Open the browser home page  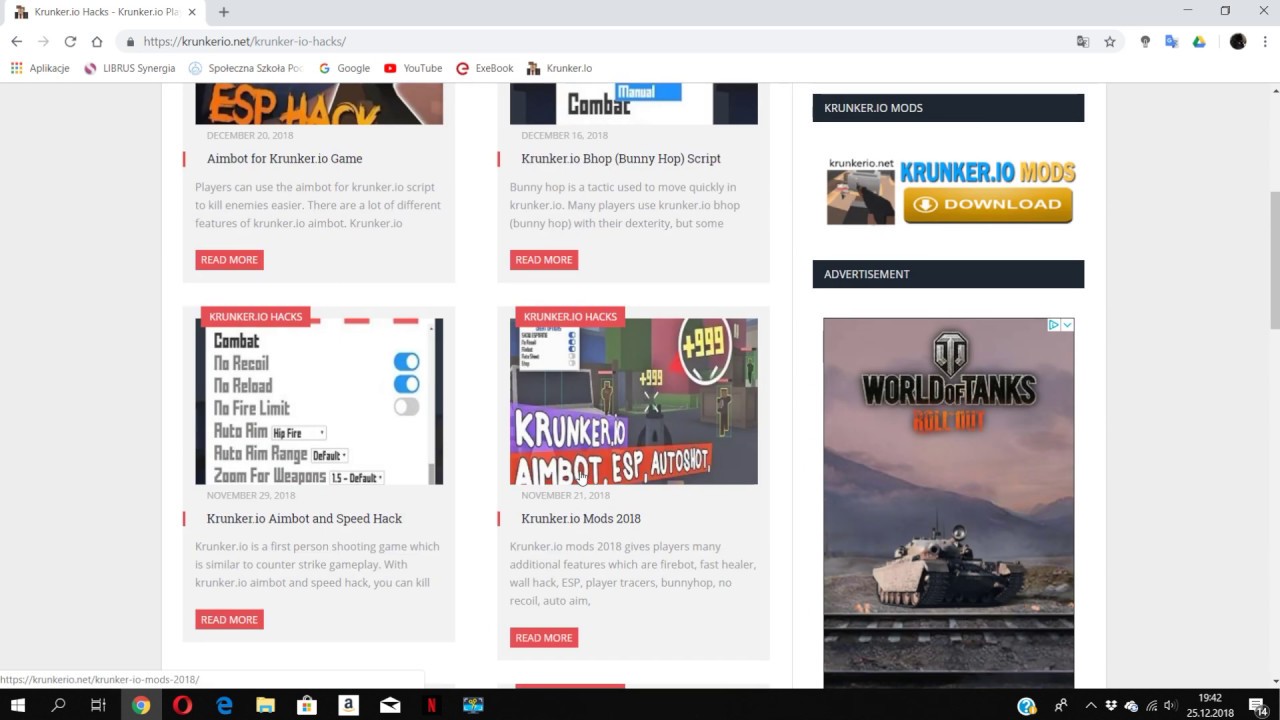click(97, 42)
